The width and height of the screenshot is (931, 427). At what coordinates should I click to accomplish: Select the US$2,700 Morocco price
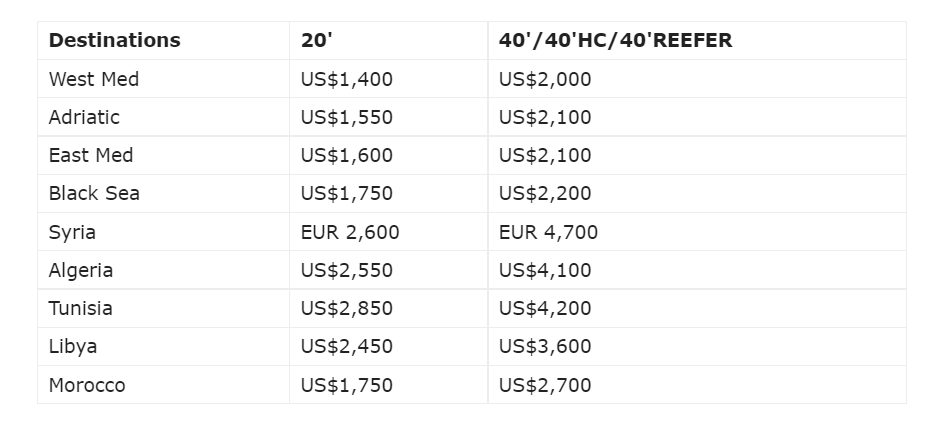[545, 385]
